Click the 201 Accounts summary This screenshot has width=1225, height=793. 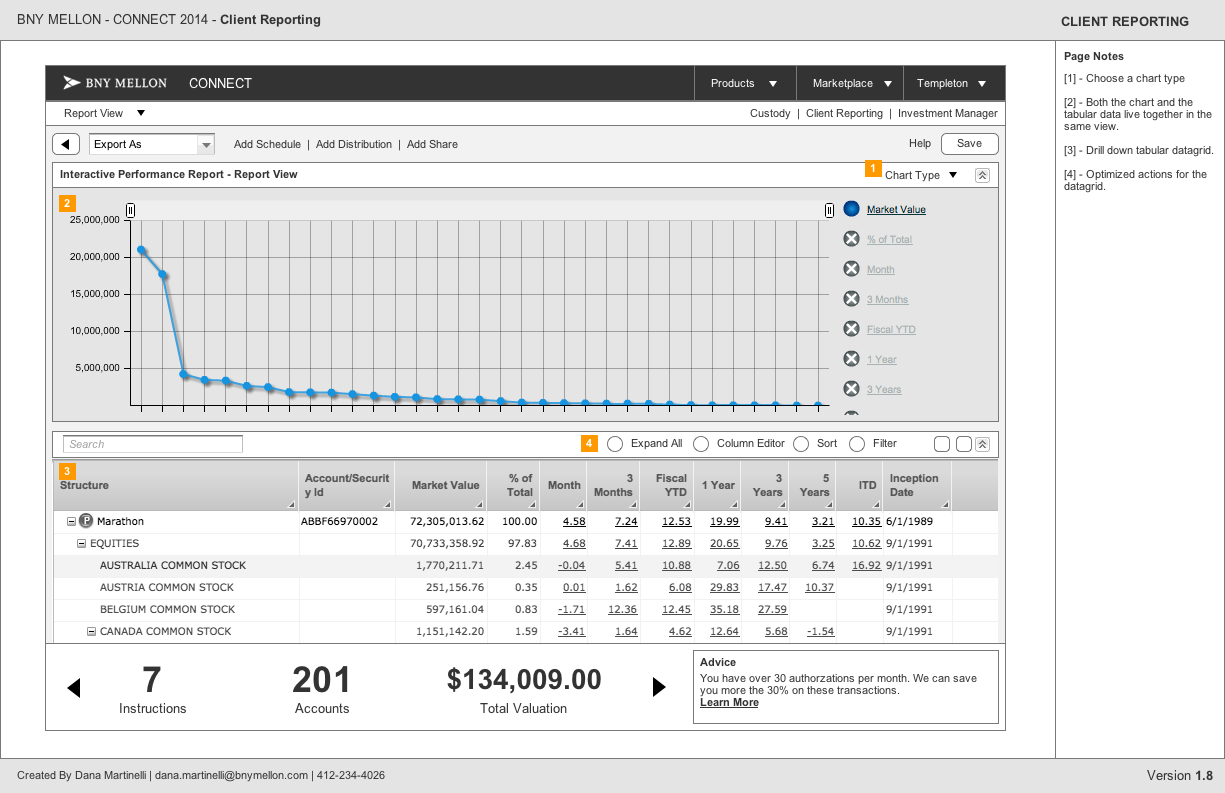(x=322, y=691)
